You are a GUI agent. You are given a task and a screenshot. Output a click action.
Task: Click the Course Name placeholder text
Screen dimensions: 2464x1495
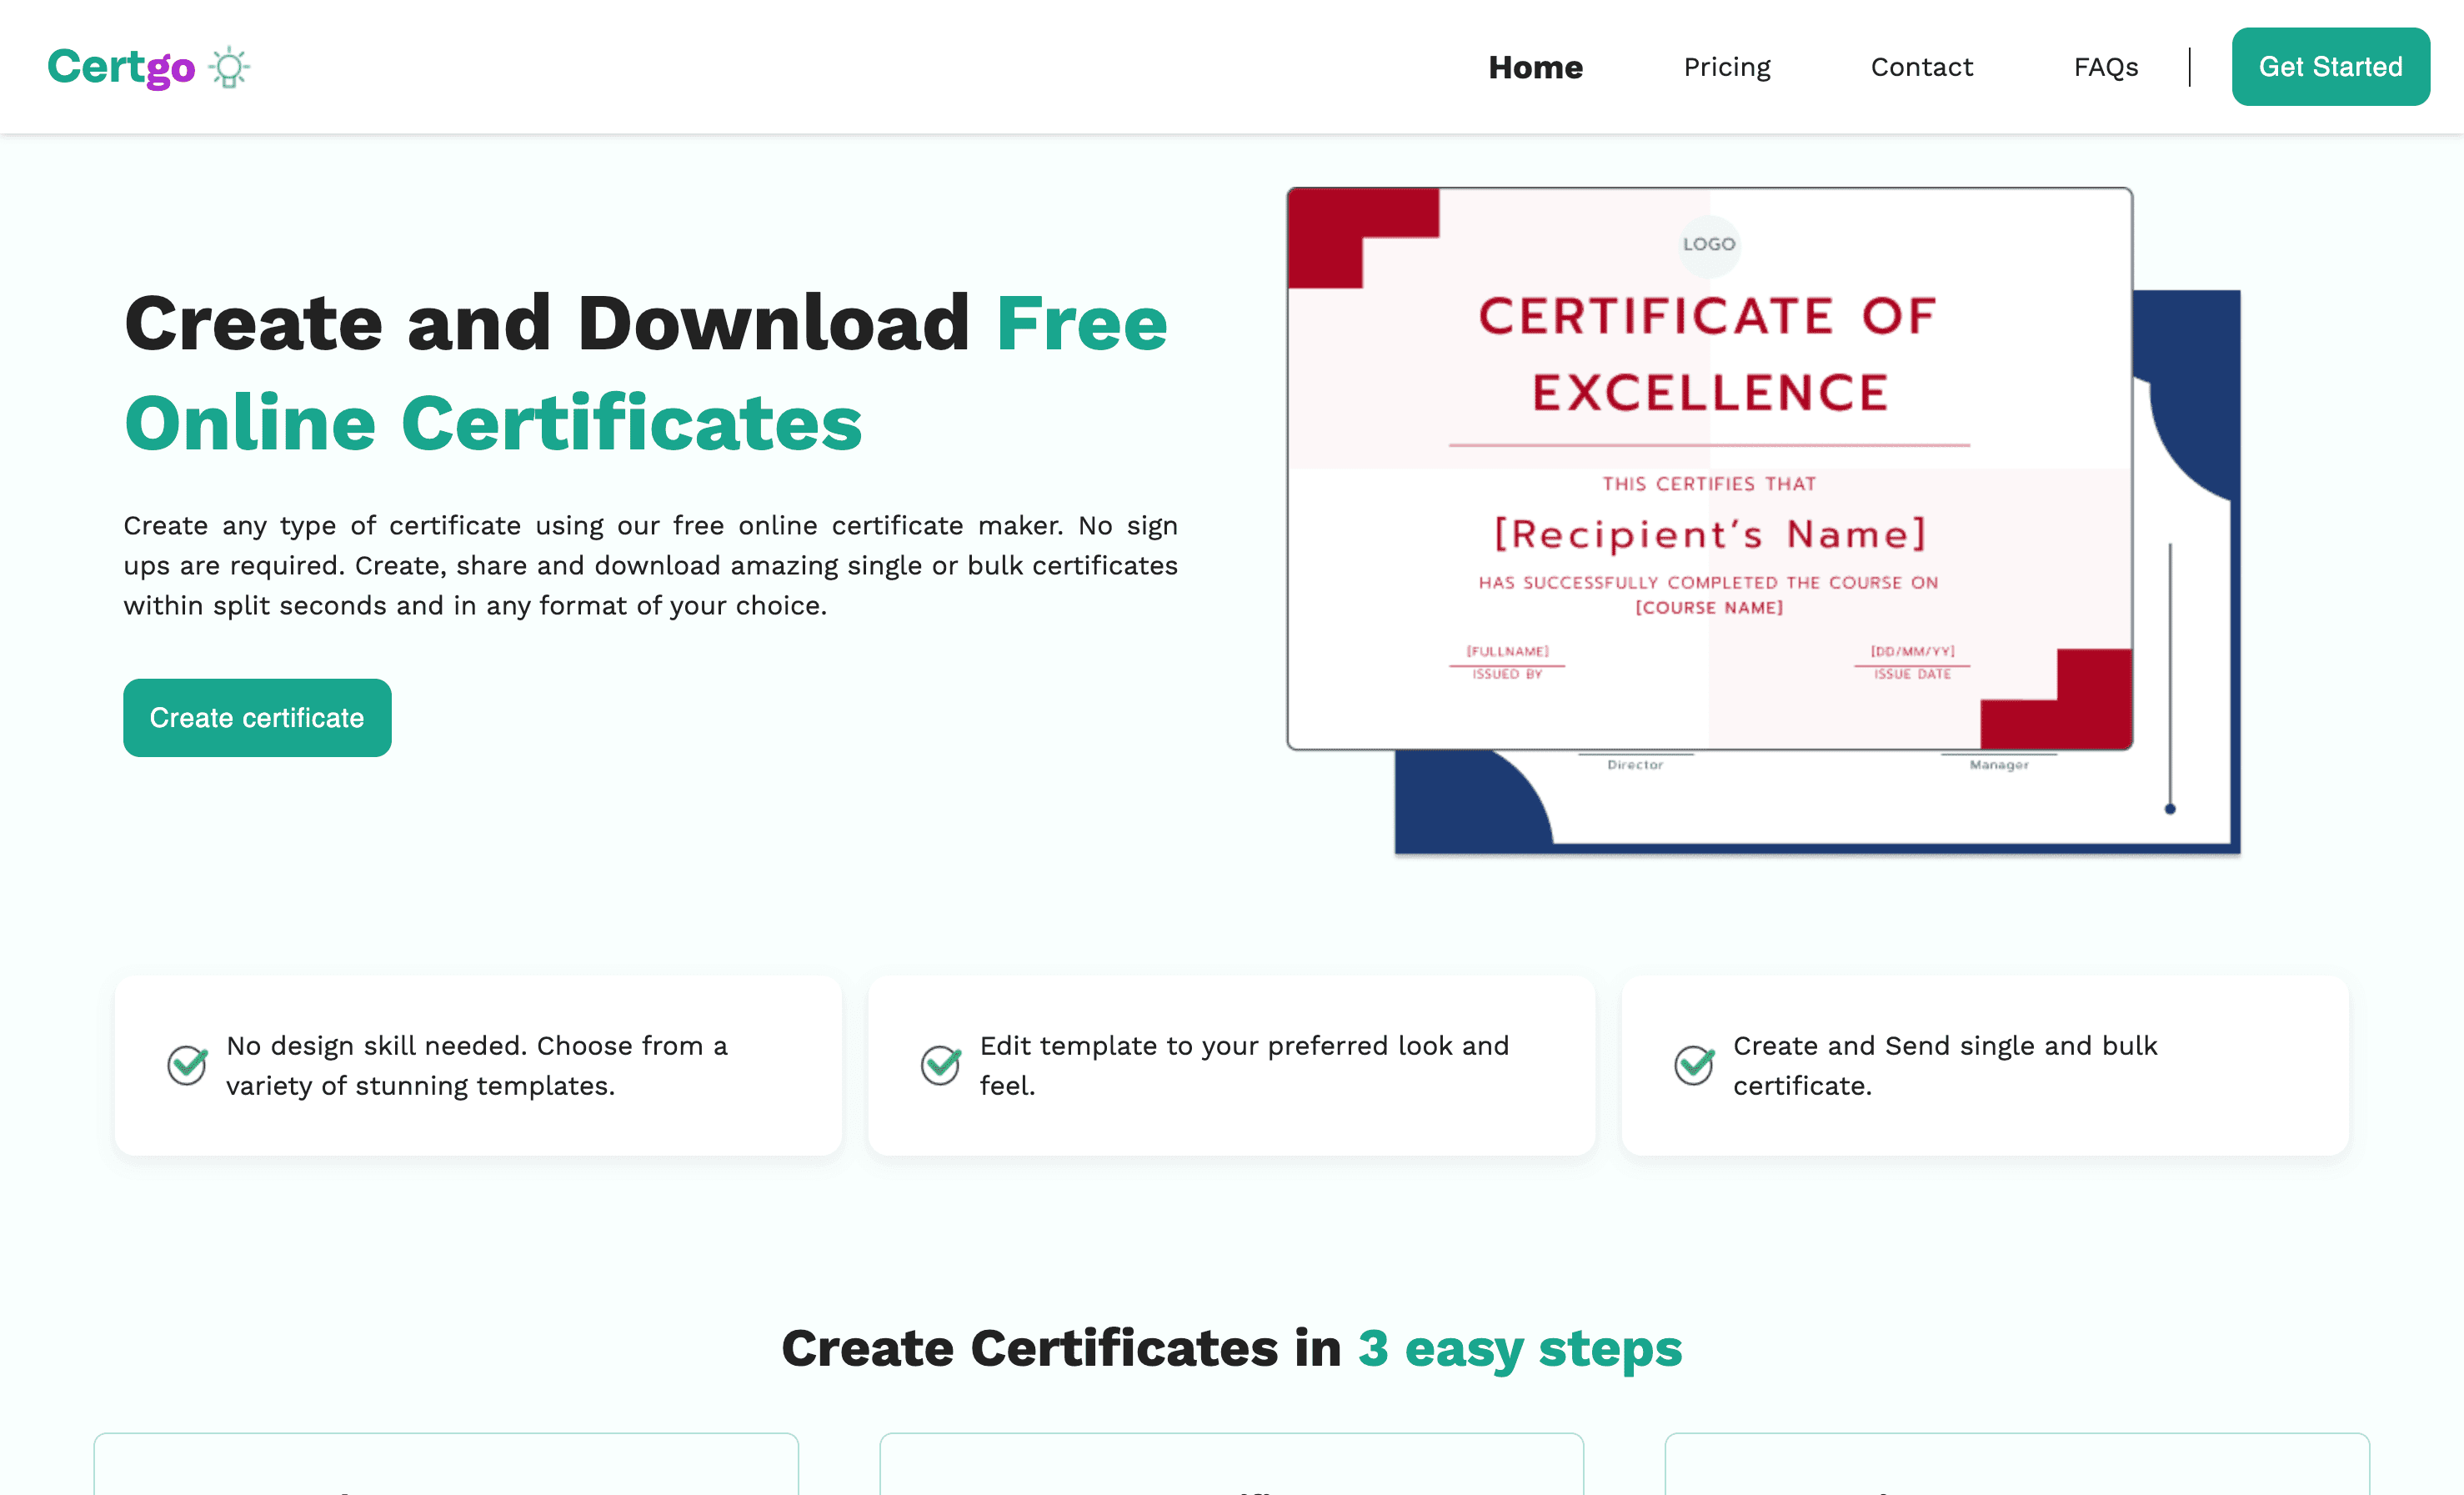point(1709,606)
